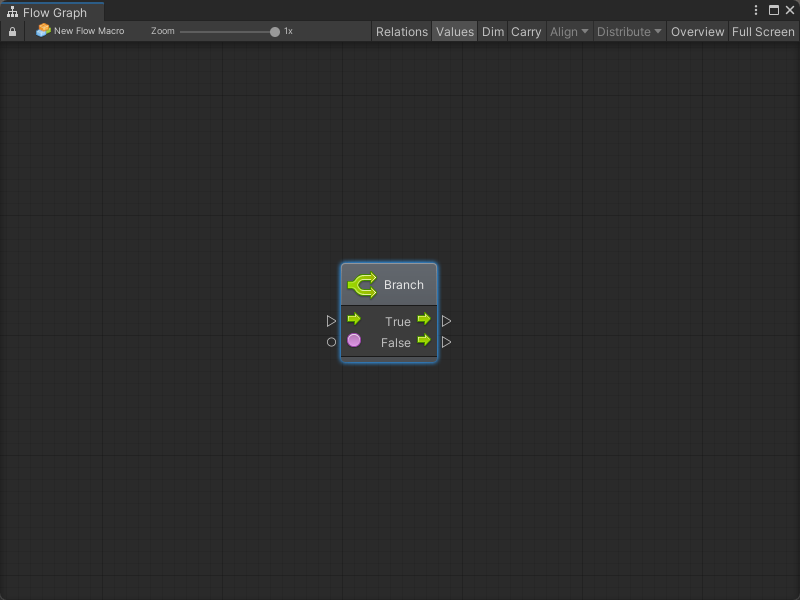Open the Align dropdown
The width and height of the screenshot is (800, 600).
[x=569, y=32]
